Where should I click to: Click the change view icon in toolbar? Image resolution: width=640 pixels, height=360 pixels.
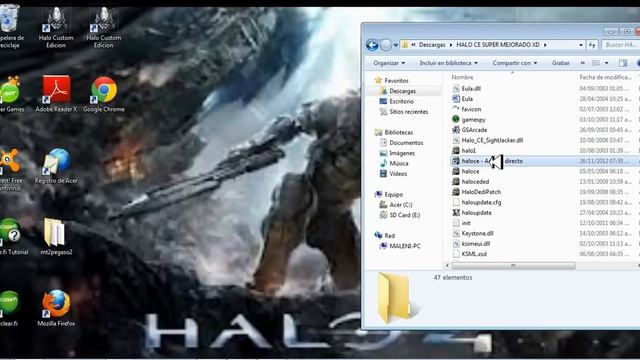pos(596,63)
